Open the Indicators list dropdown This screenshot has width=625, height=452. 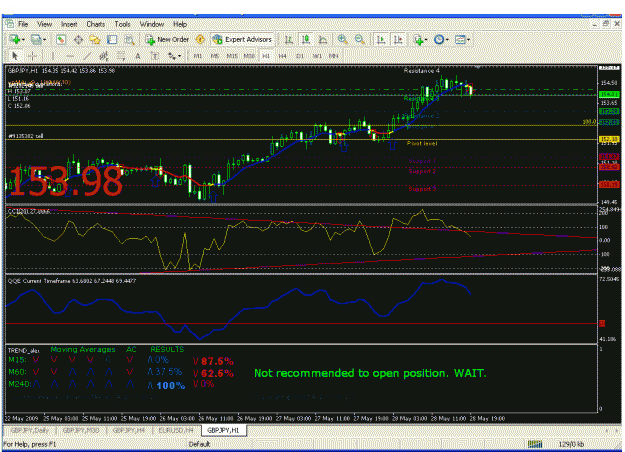(x=420, y=39)
